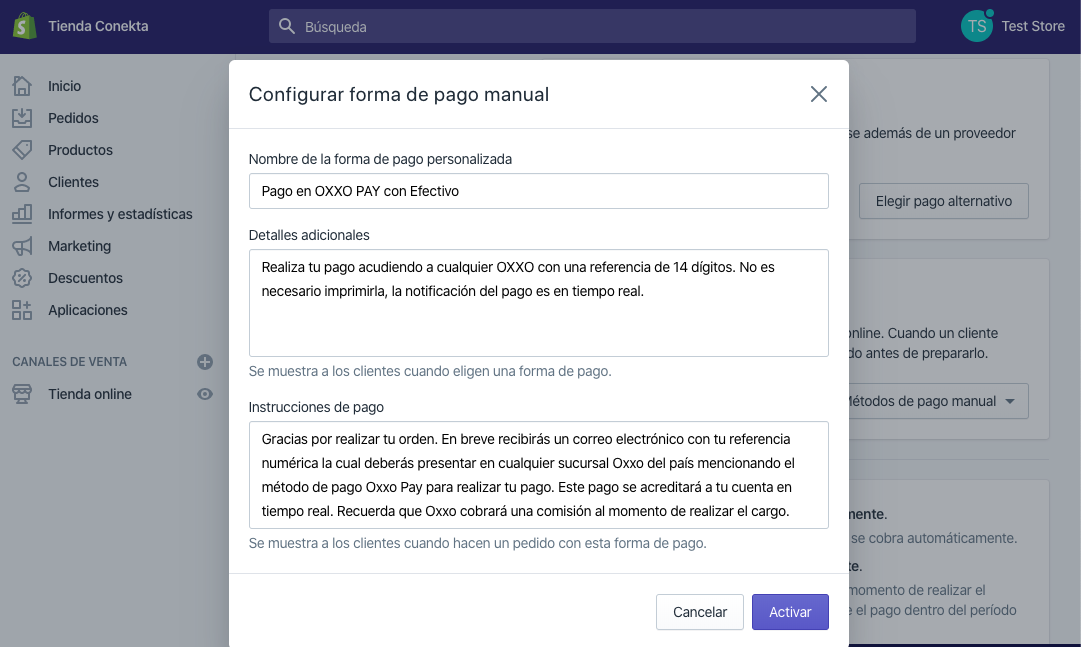Screen dimensions: 1081x647
Task: Edit the payment method name field
Action: (x=538, y=191)
